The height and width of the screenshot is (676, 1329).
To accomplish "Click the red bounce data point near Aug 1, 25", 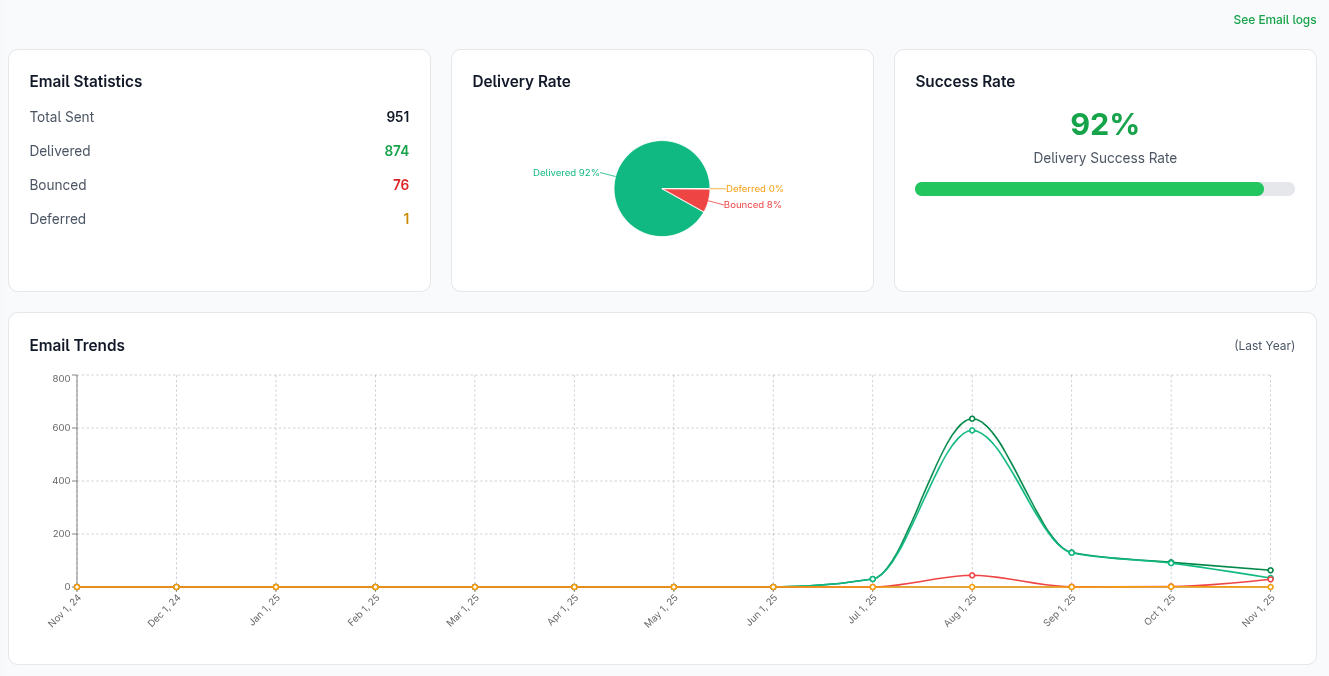I will 971,574.
